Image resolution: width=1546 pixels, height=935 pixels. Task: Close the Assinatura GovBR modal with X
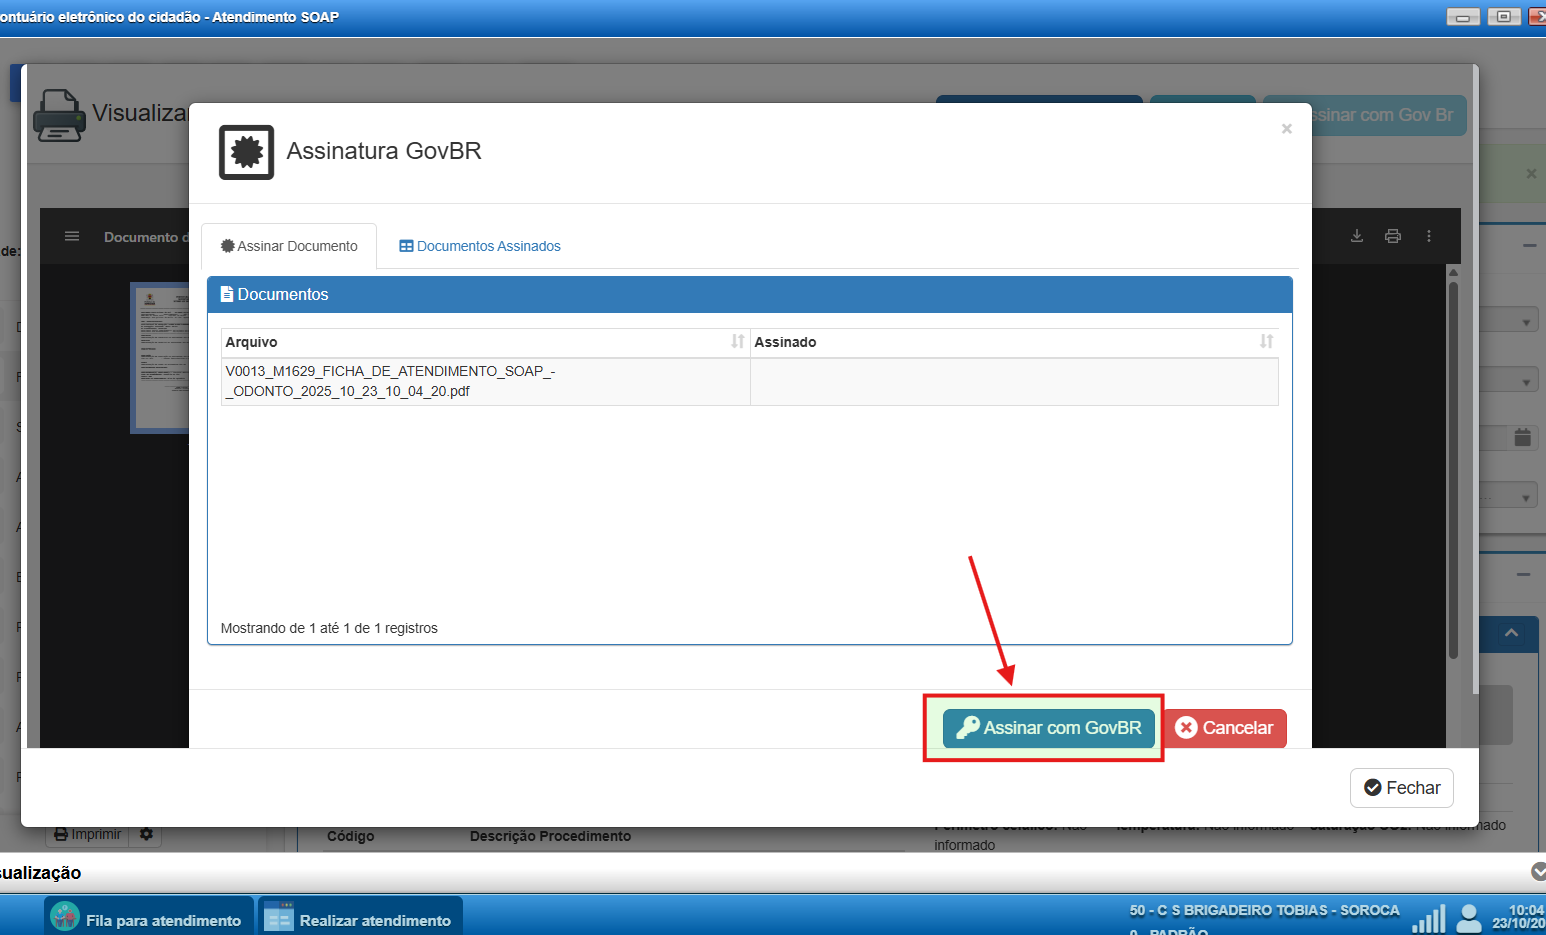click(1286, 129)
